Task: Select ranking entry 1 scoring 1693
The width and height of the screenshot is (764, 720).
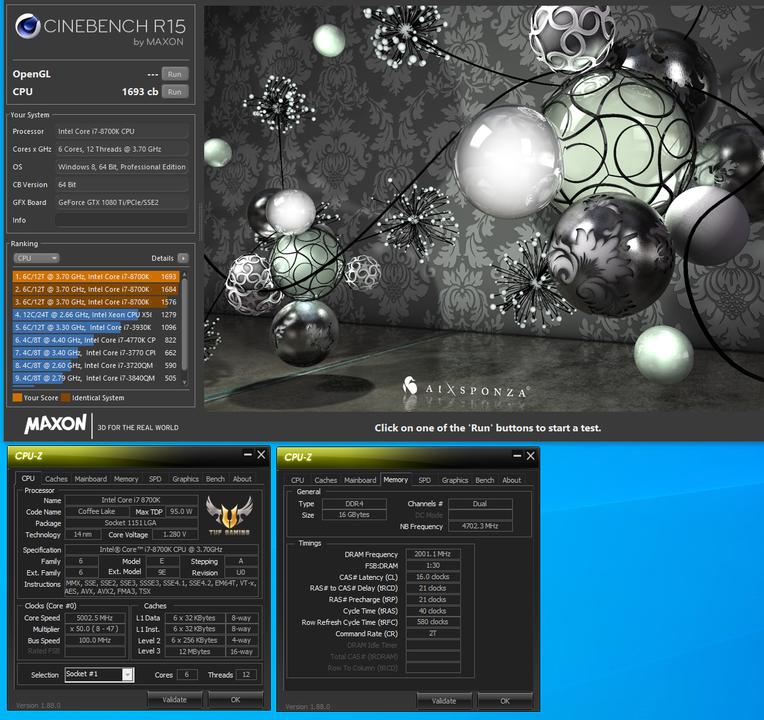Action: pos(96,276)
